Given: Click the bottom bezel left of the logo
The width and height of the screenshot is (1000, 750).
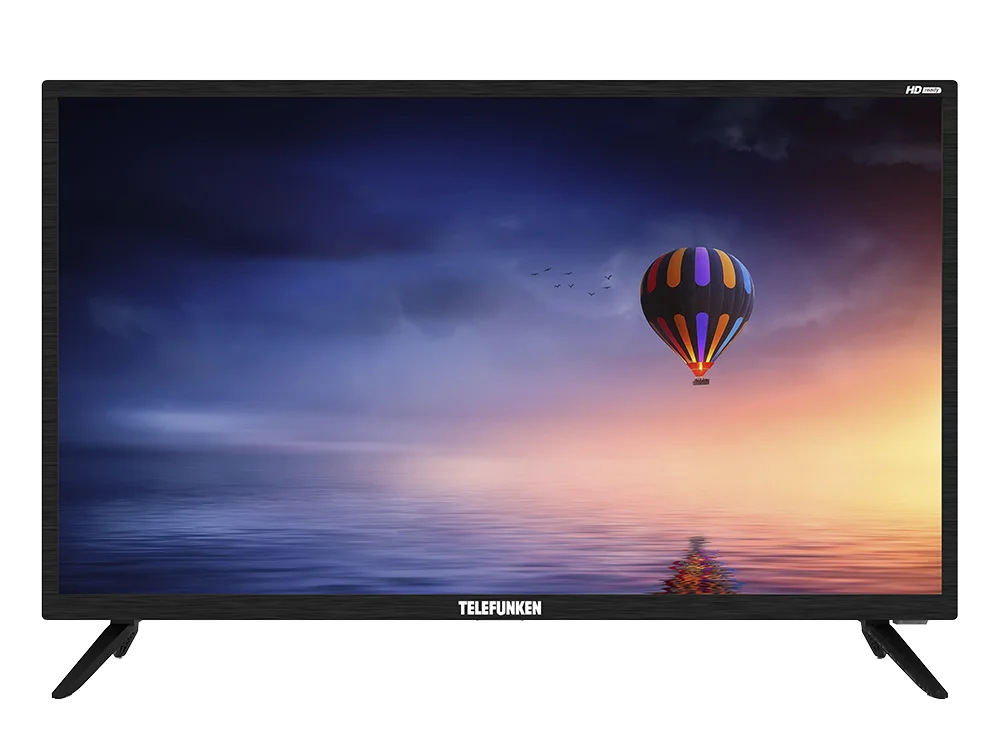Looking at the screenshot, I should (250, 608).
